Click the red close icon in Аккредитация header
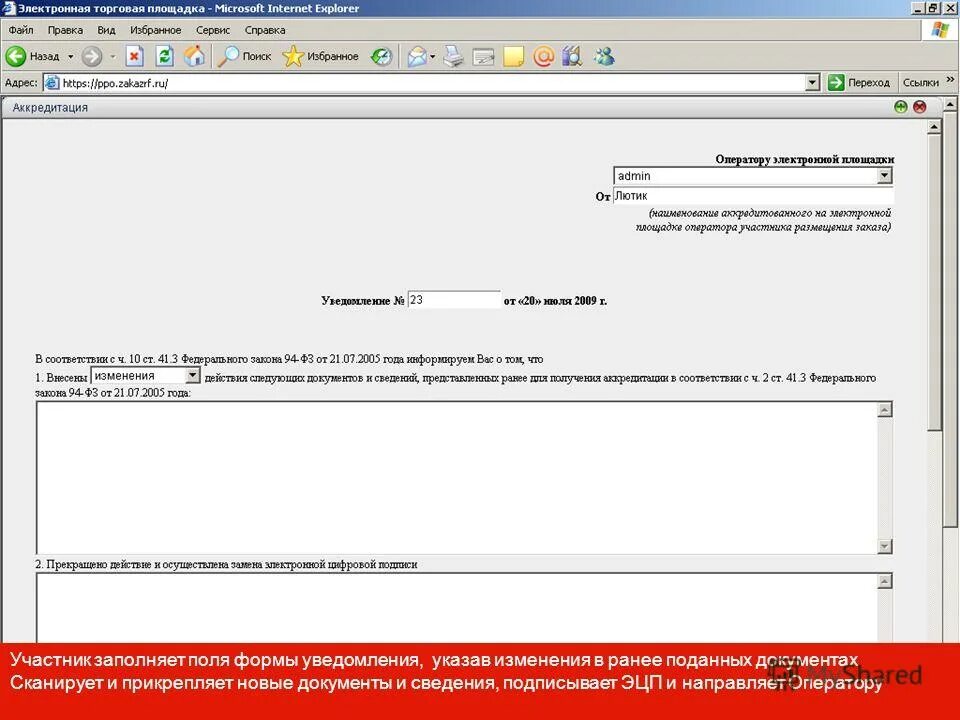Viewport: 960px width, 720px height. 920,107
